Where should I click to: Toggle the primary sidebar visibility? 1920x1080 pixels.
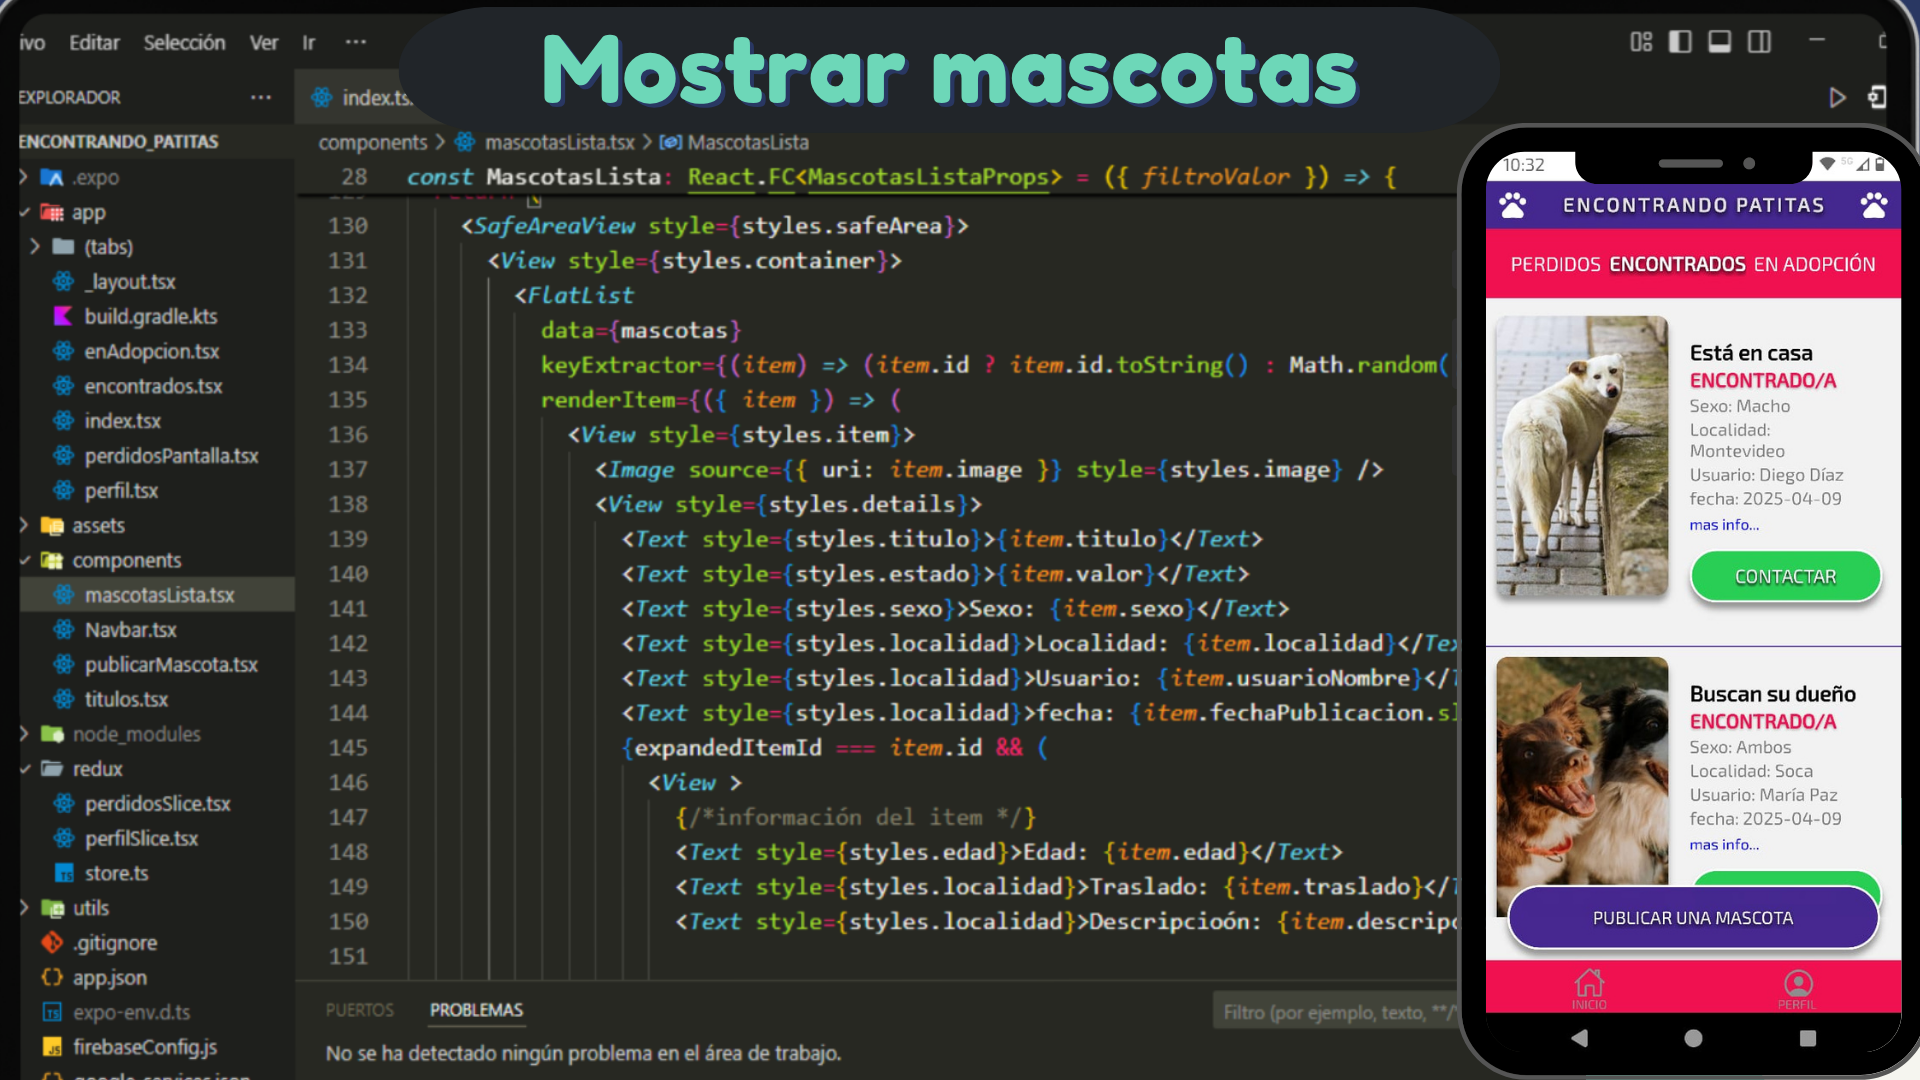[1680, 42]
